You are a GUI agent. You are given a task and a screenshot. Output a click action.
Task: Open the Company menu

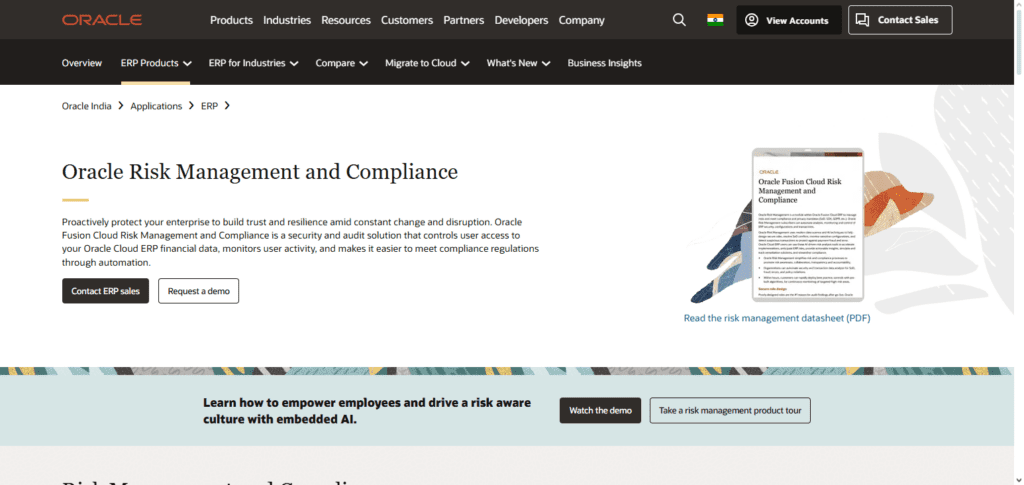(x=581, y=20)
